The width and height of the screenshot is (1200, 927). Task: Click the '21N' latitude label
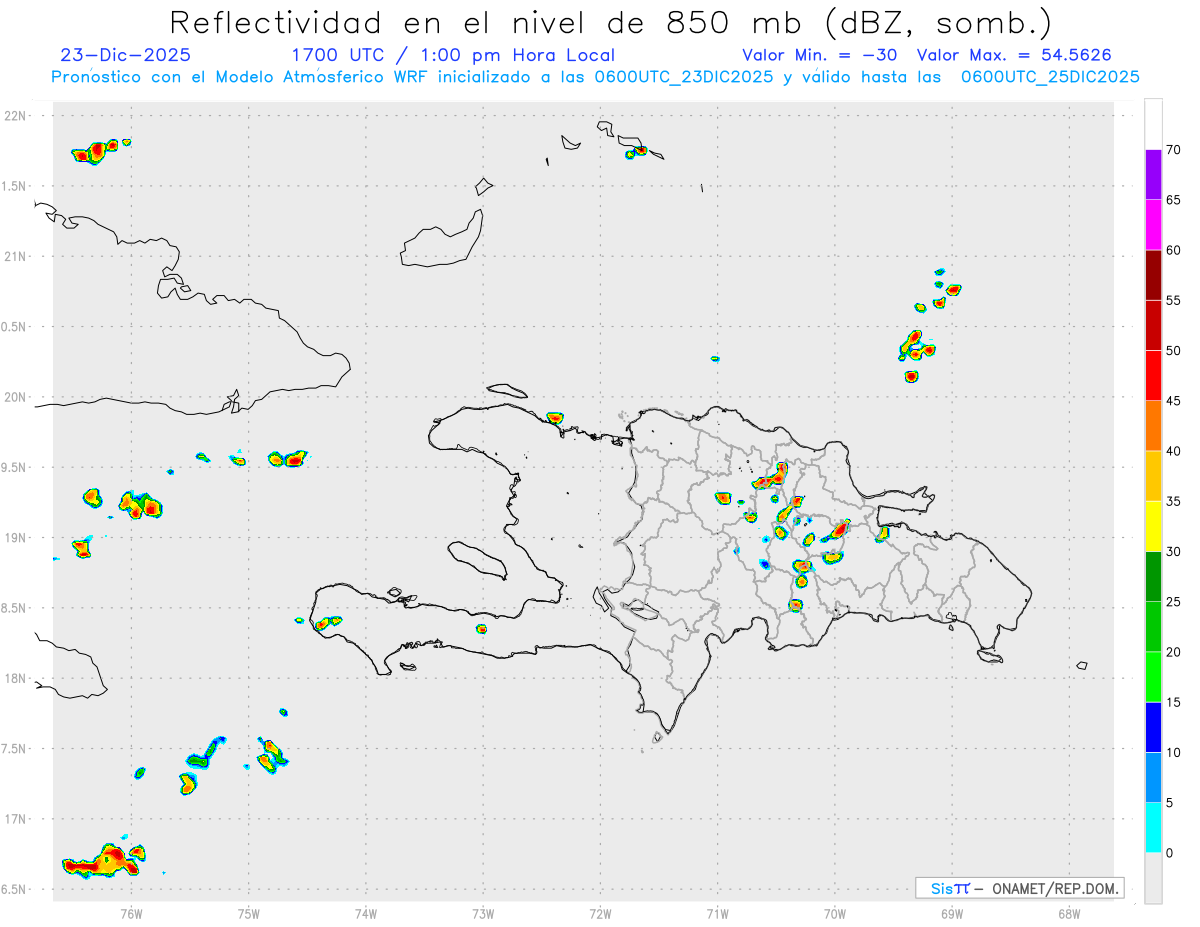click(17, 256)
